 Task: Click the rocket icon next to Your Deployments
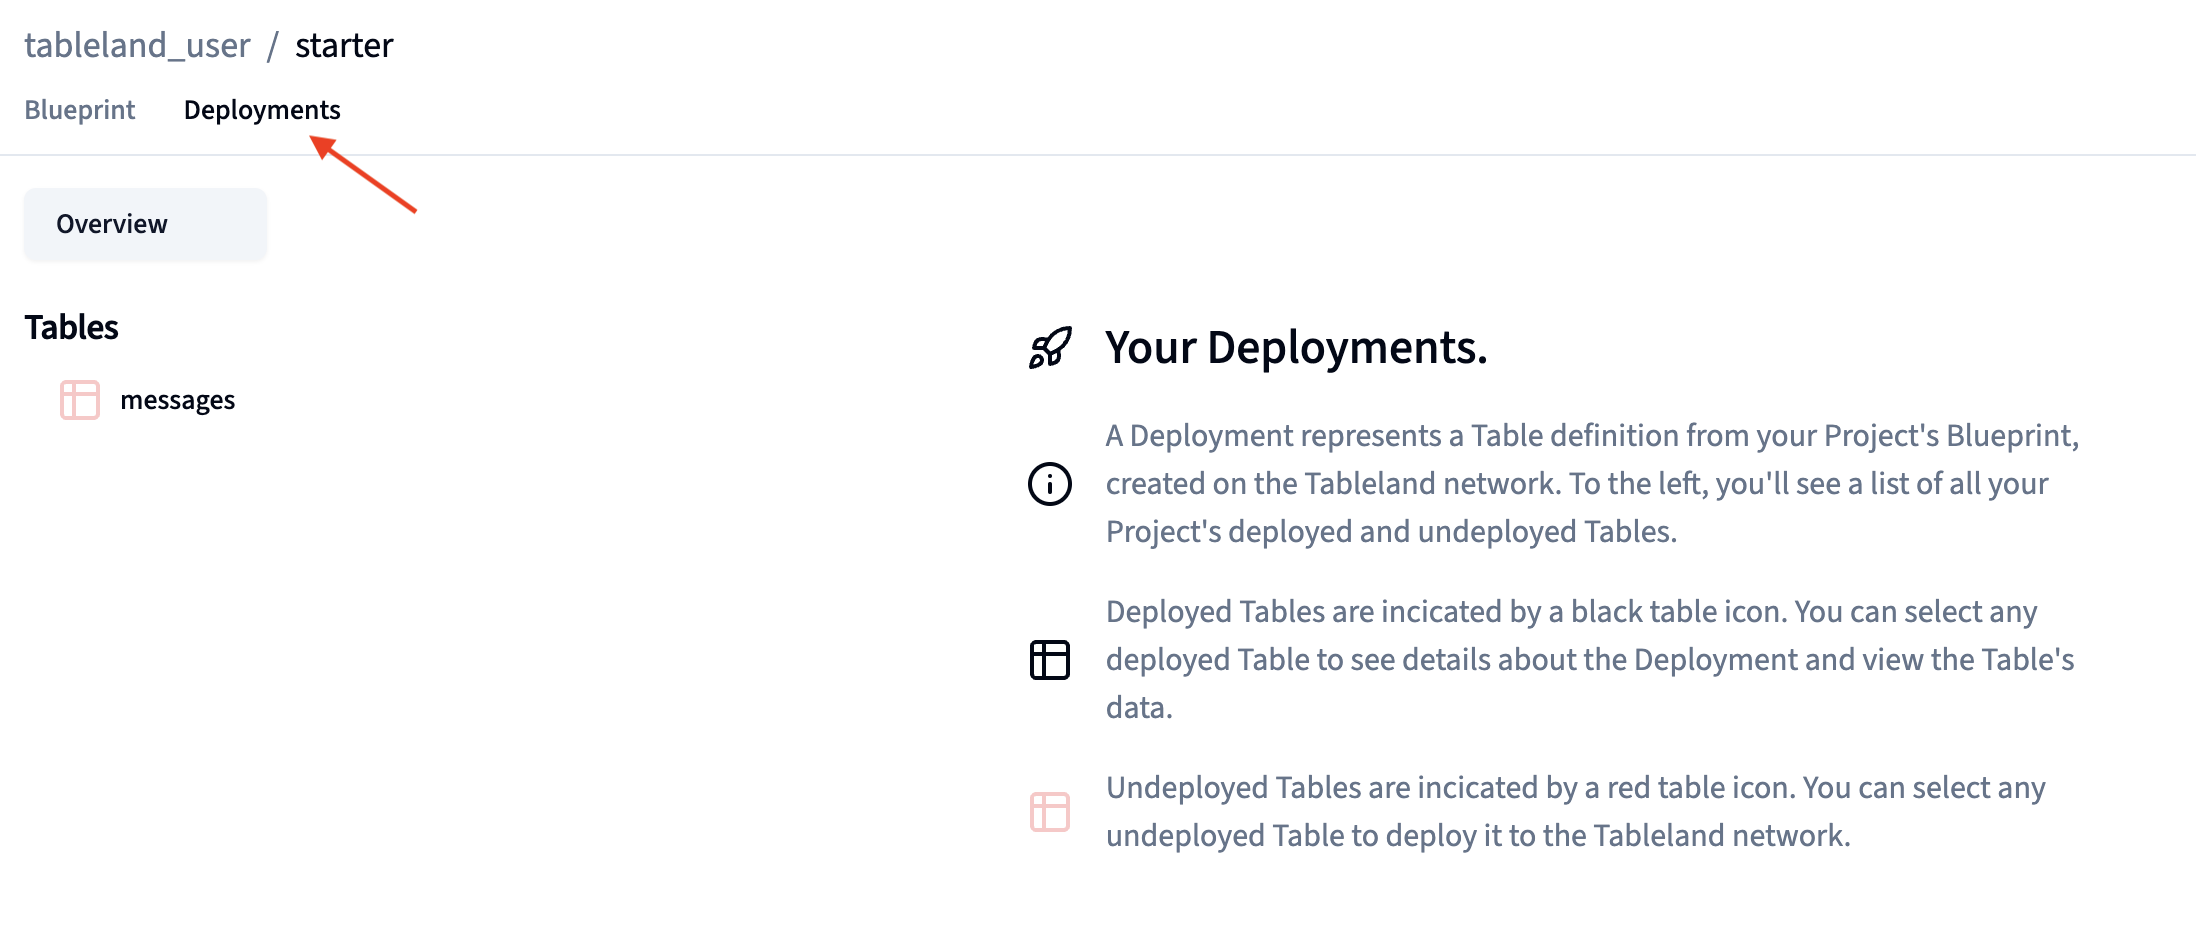[x=1050, y=348]
